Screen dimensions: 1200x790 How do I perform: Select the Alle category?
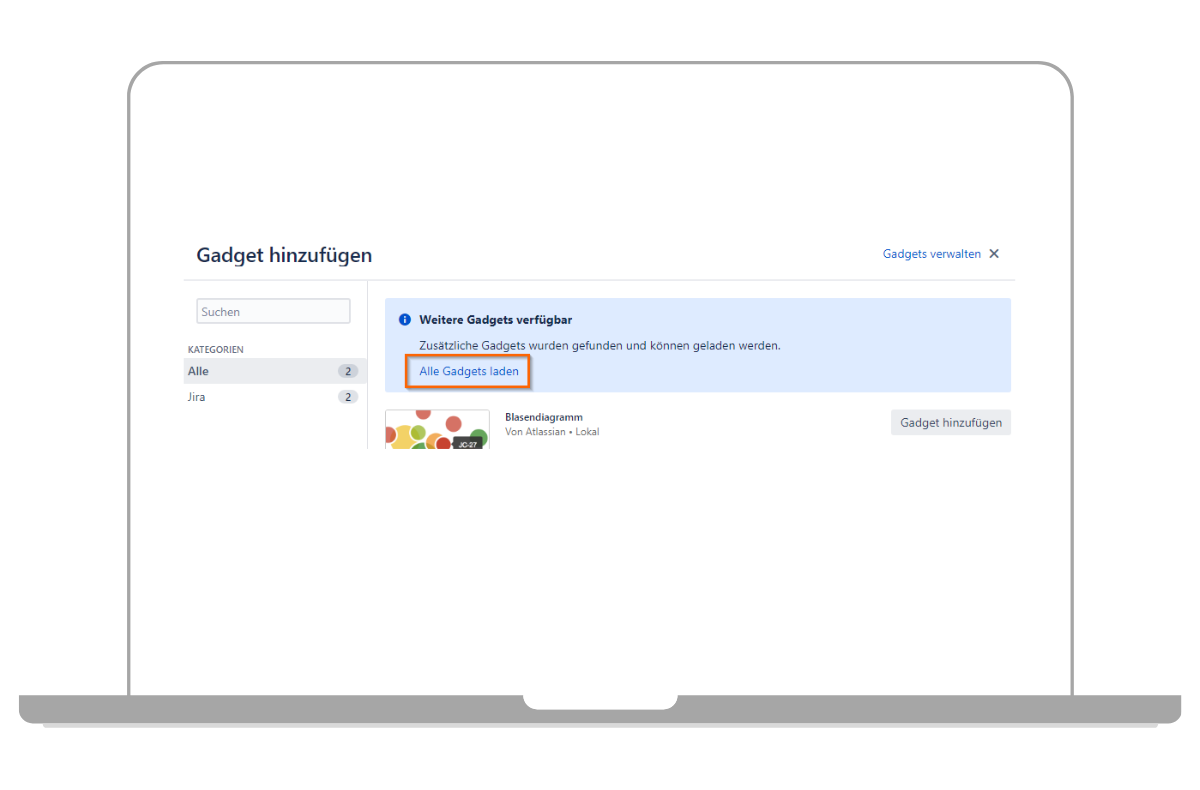(x=199, y=371)
